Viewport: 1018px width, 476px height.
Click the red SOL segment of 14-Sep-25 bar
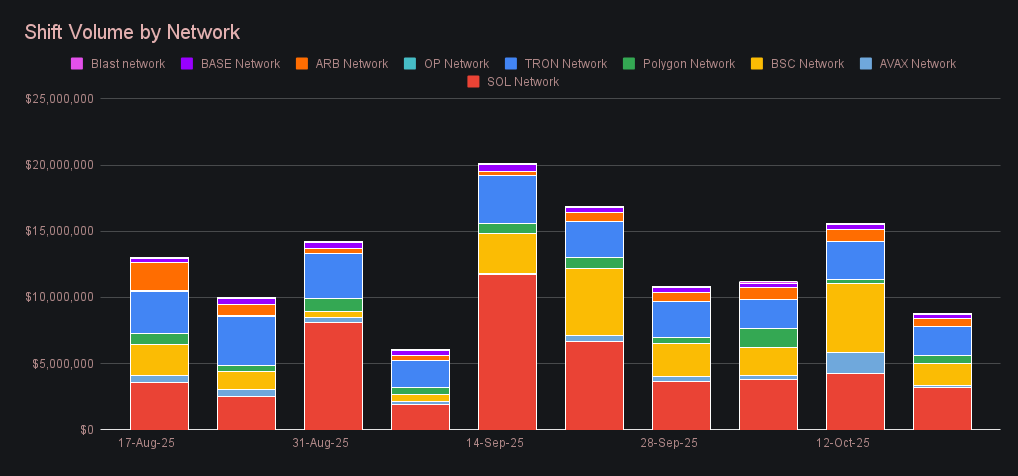click(x=508, y=351)
